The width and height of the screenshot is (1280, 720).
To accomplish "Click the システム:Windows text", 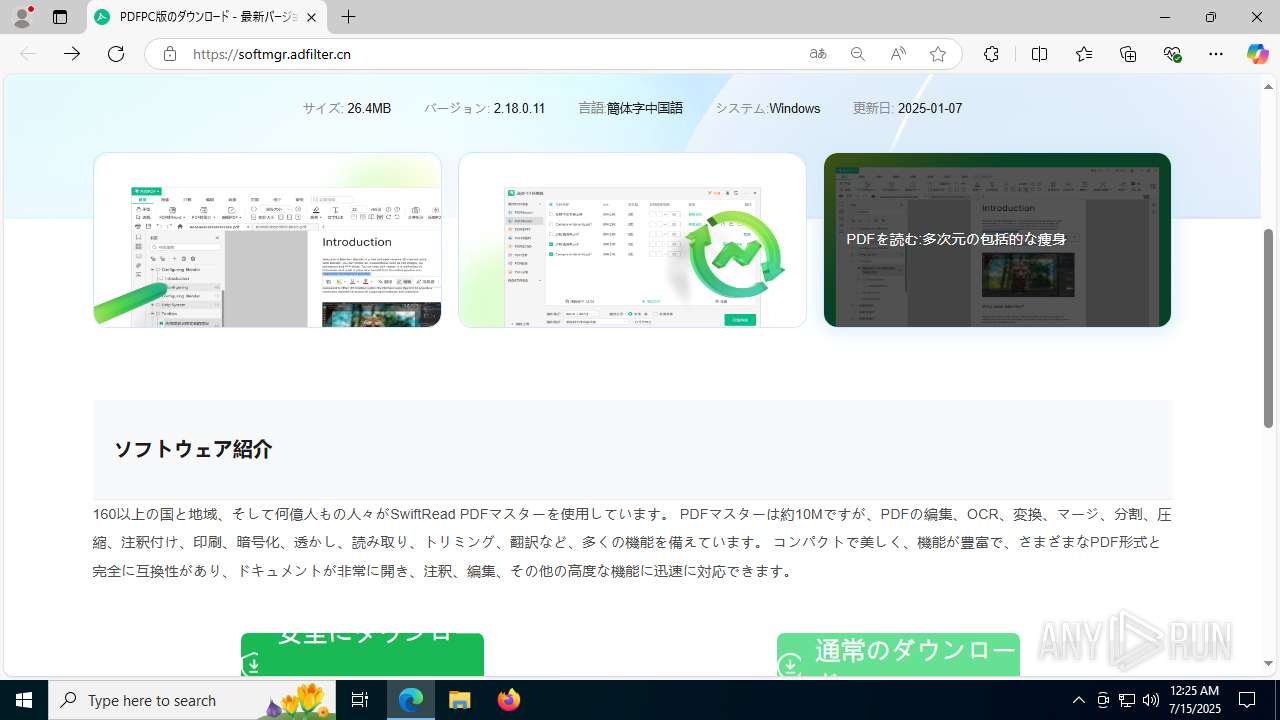I will tap(767, 108).
